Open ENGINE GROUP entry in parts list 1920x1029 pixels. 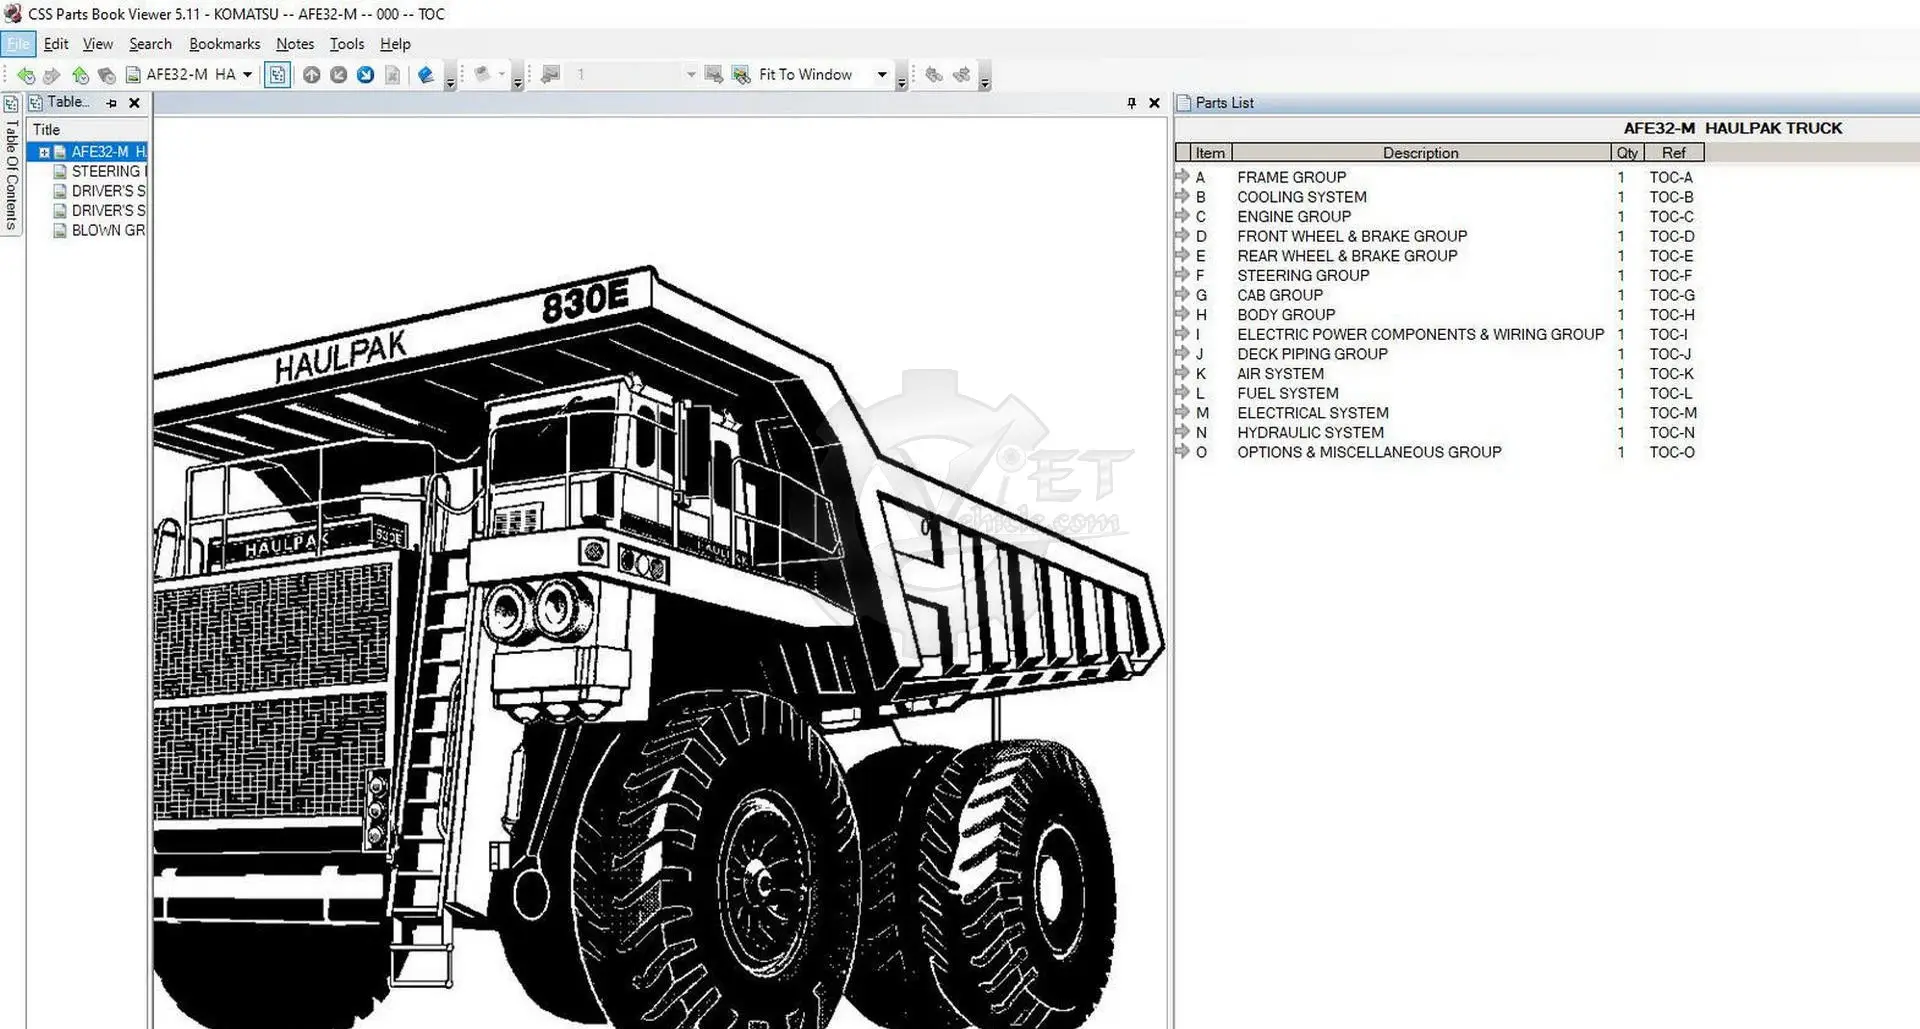point(1293,217)
